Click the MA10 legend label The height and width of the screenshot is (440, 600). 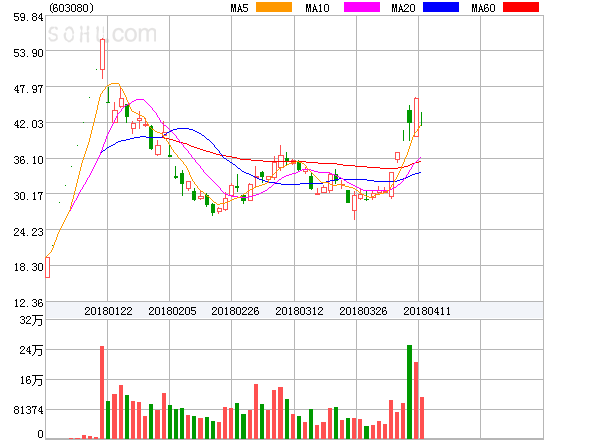(x=317, y=8)
